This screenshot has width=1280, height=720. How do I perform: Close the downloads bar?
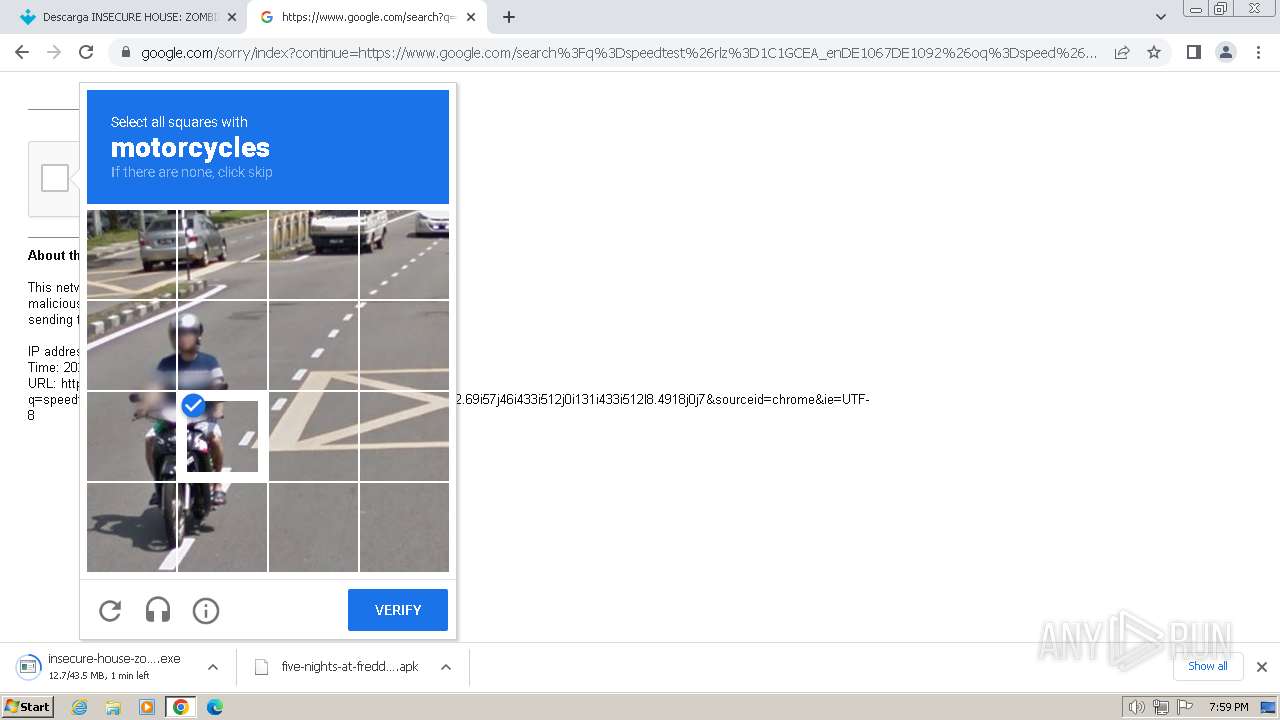[x=1262, y=667]
